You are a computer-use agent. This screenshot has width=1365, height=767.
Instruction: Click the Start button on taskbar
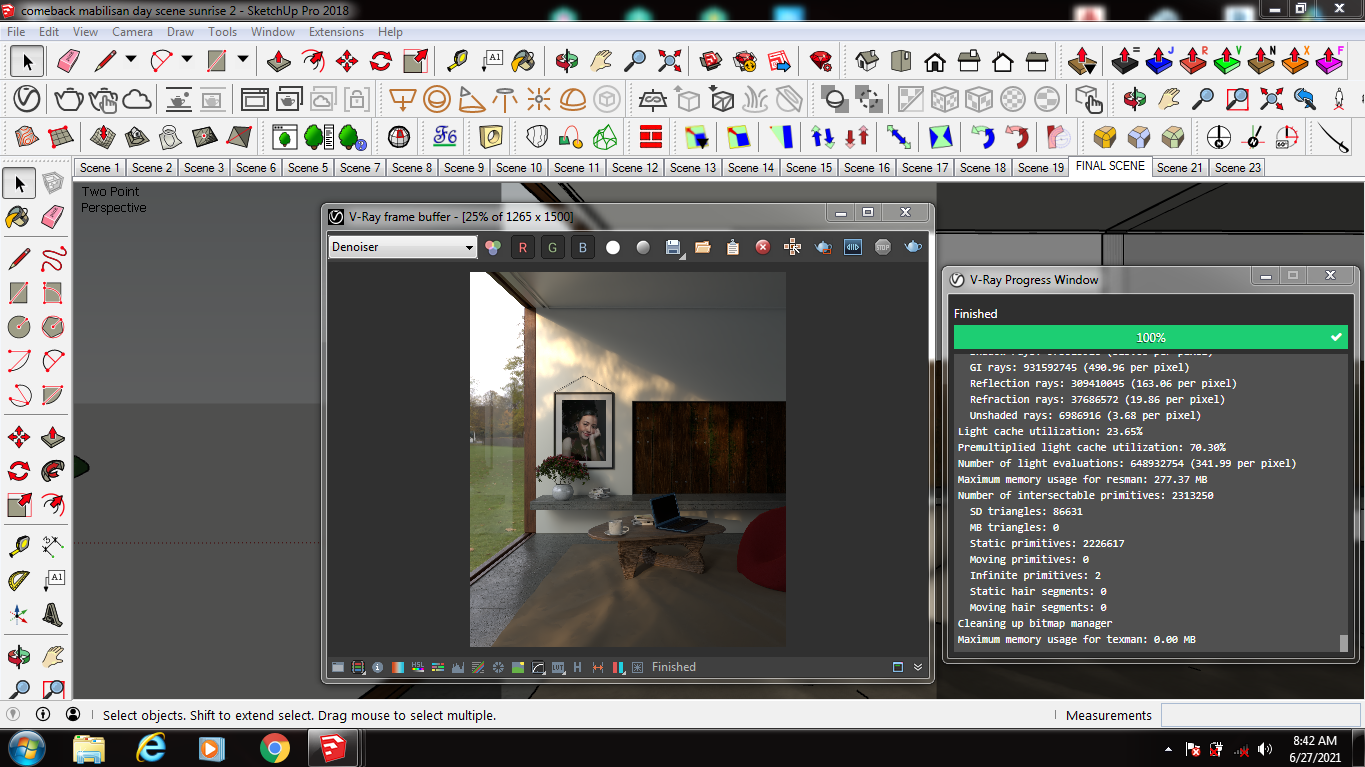tap(25, 748)
